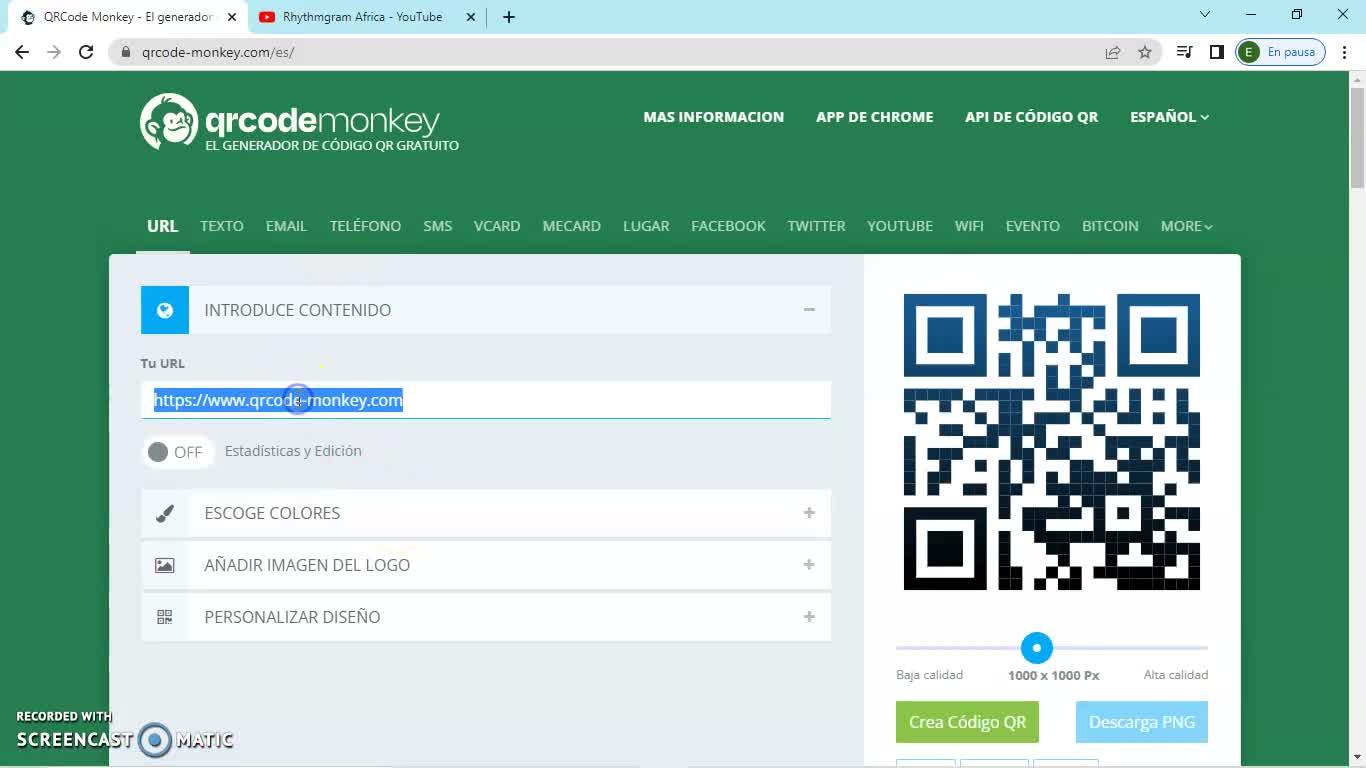The height and width of the screenshot is (768, 1366).
Task: Select the URL tab
Action: (x=162, y=226)
